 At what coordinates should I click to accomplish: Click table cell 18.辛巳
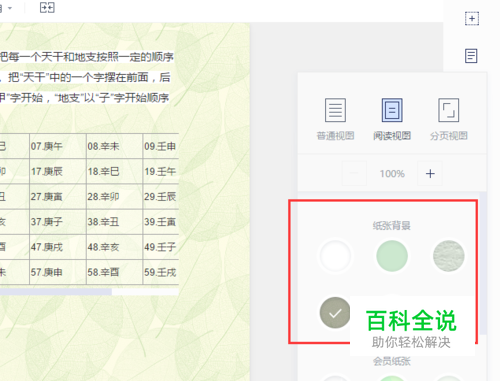tap(114, 171)
